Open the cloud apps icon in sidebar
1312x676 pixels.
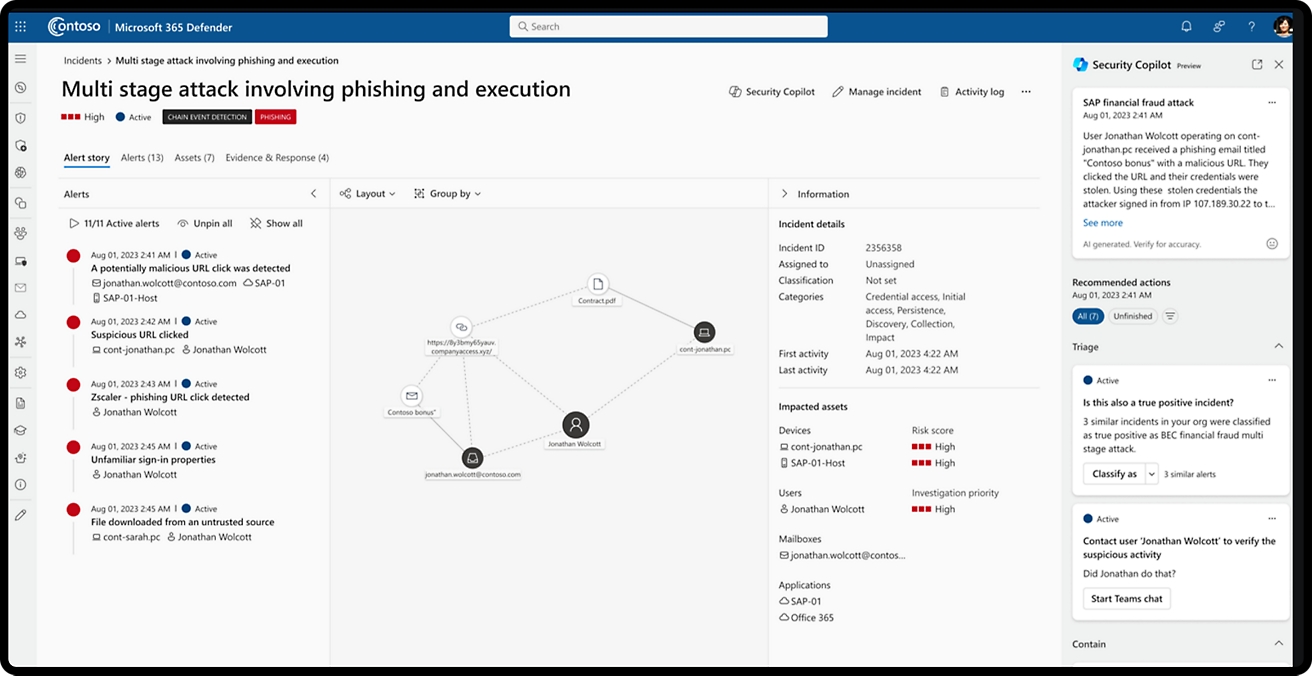20,316
